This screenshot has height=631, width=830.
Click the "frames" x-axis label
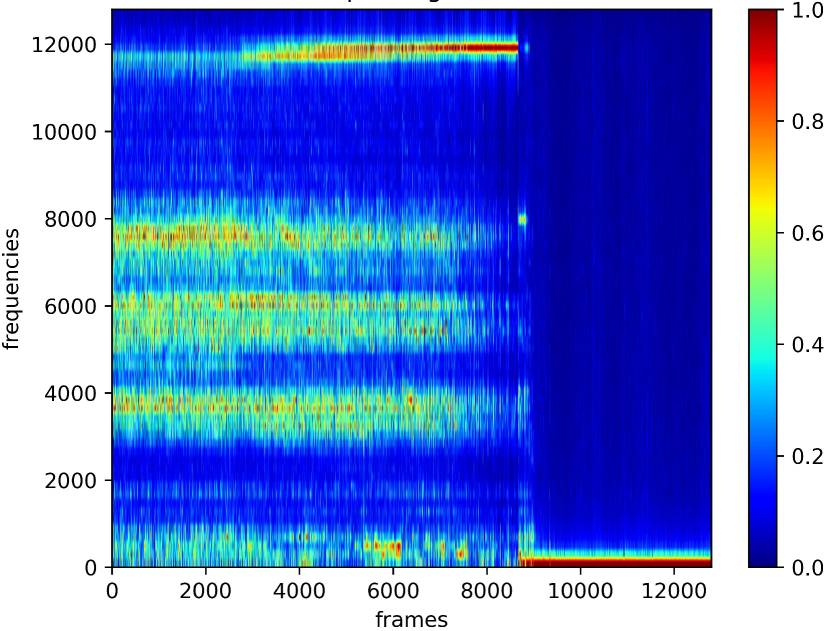(411, 619)
